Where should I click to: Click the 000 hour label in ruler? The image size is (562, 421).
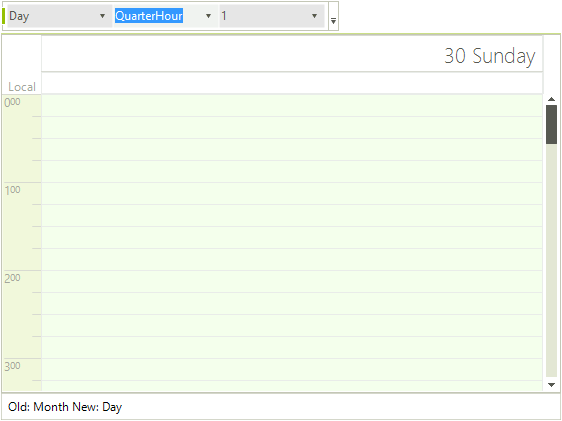tap(12, 102)
